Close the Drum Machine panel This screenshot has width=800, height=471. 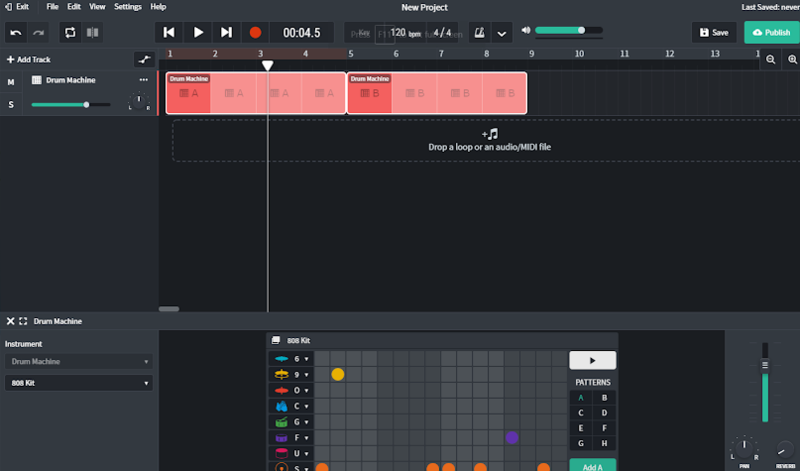10,321
